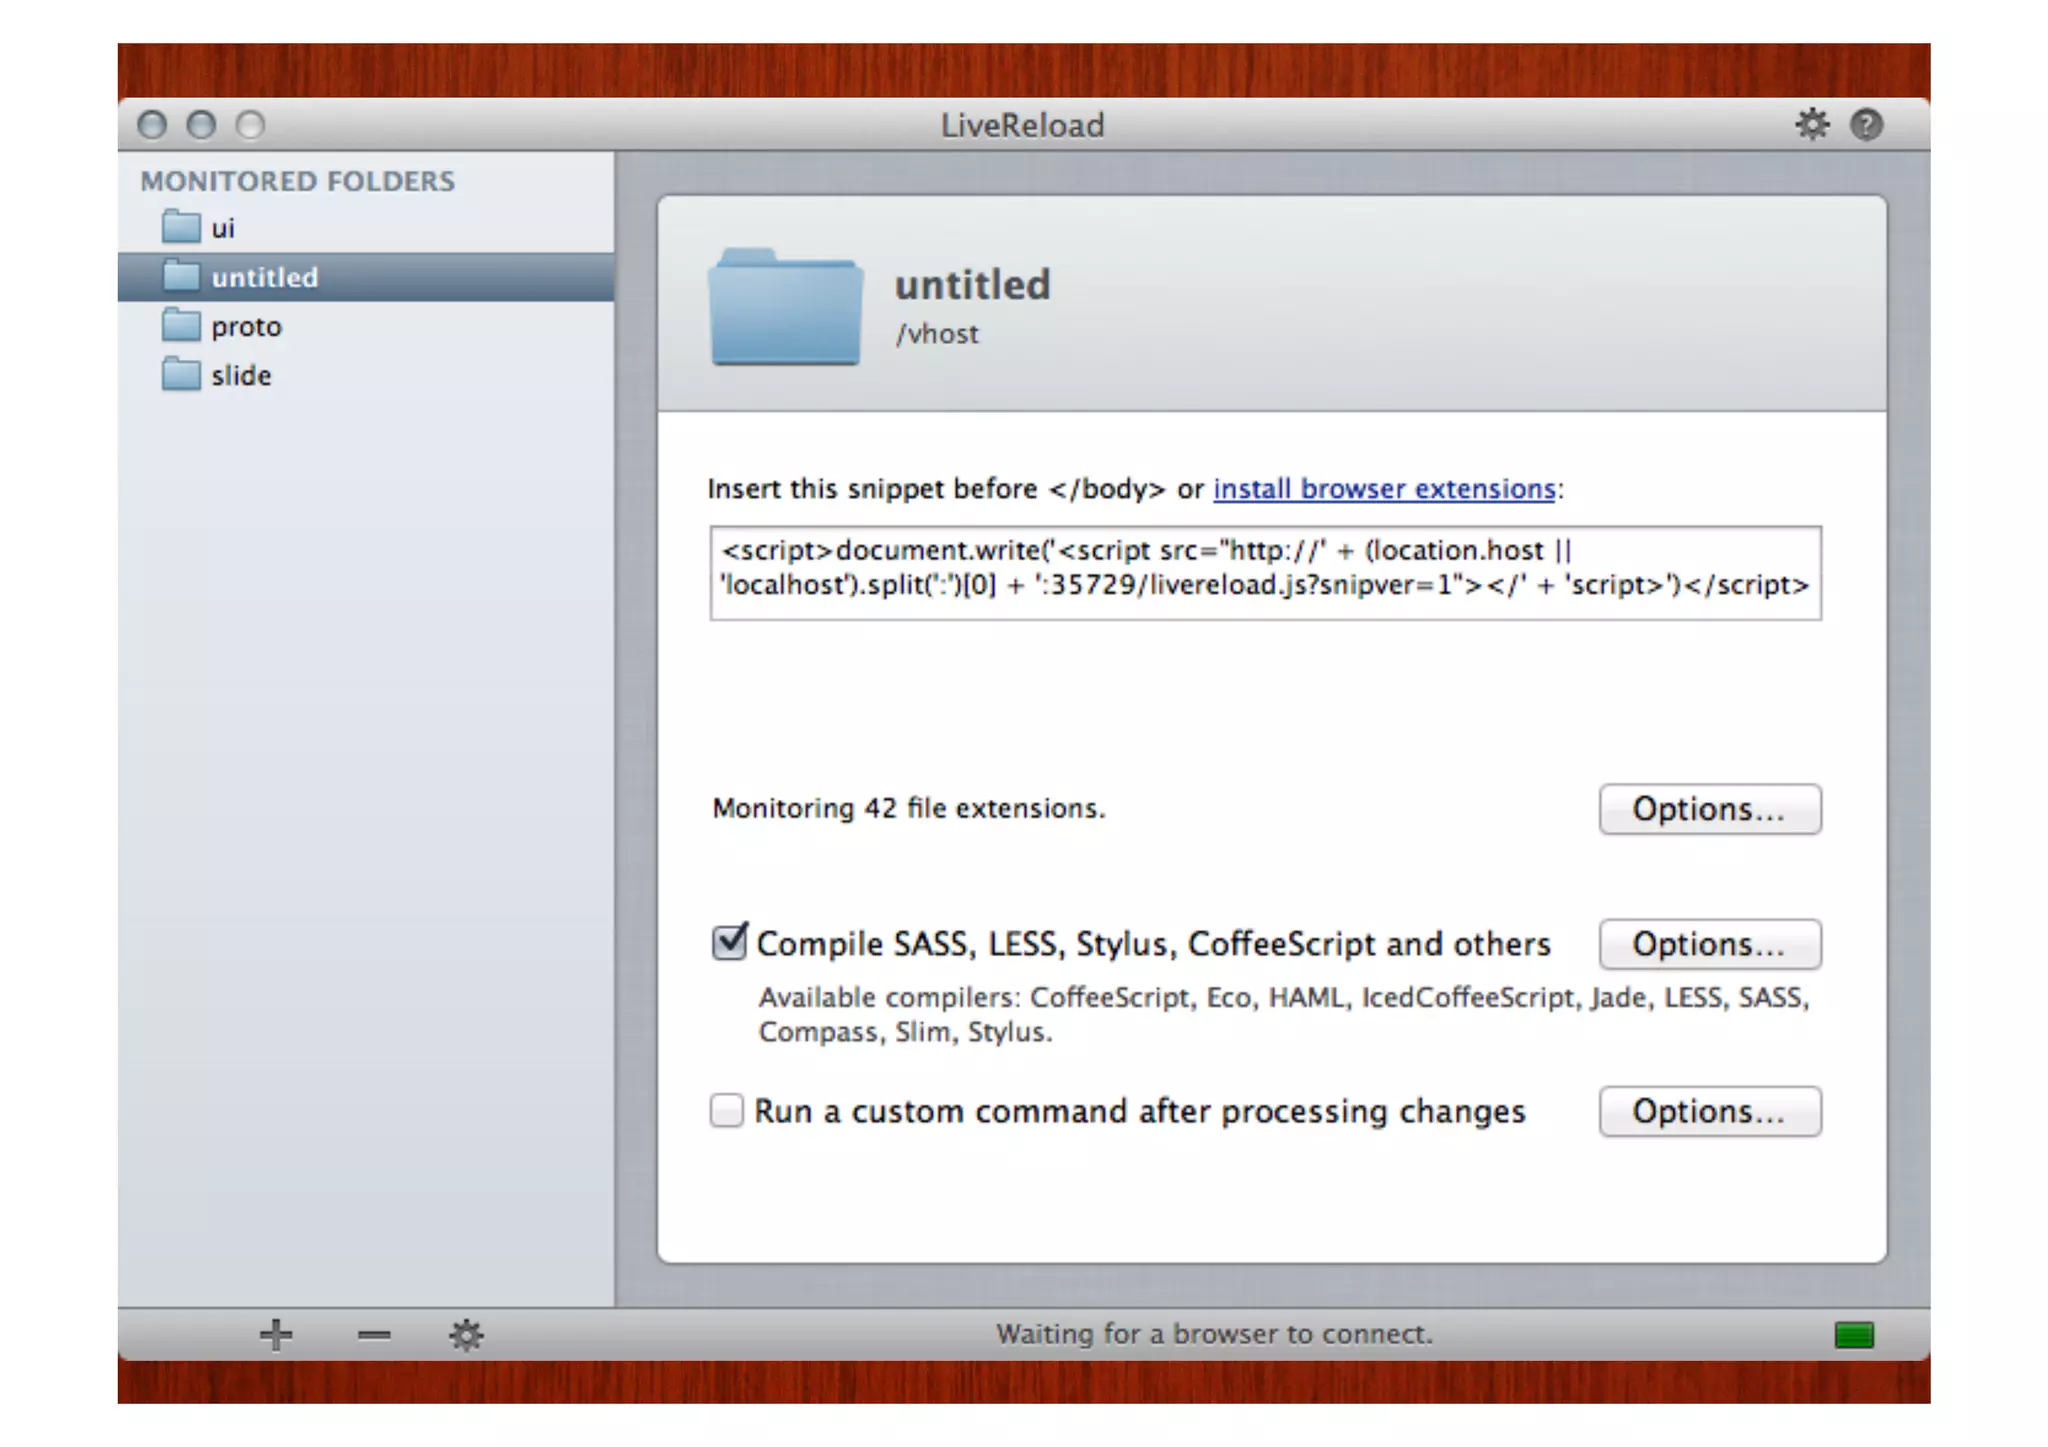Click the large untitled folder icon
Viewport: 2048px width, 1447px height.
[x=785, y=307]
